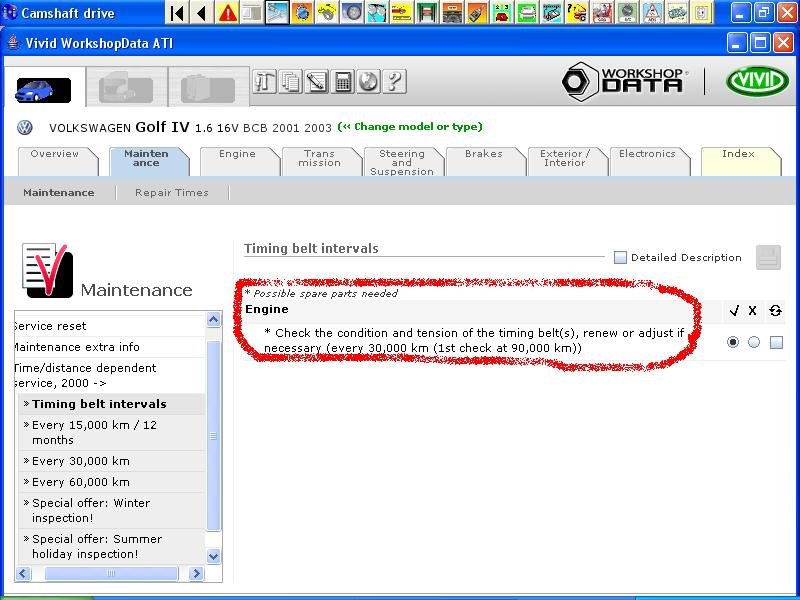Click the printer icon beside Detailed Description
The width and height of the screenshot is (800, 600).
[x=767, y=257]
